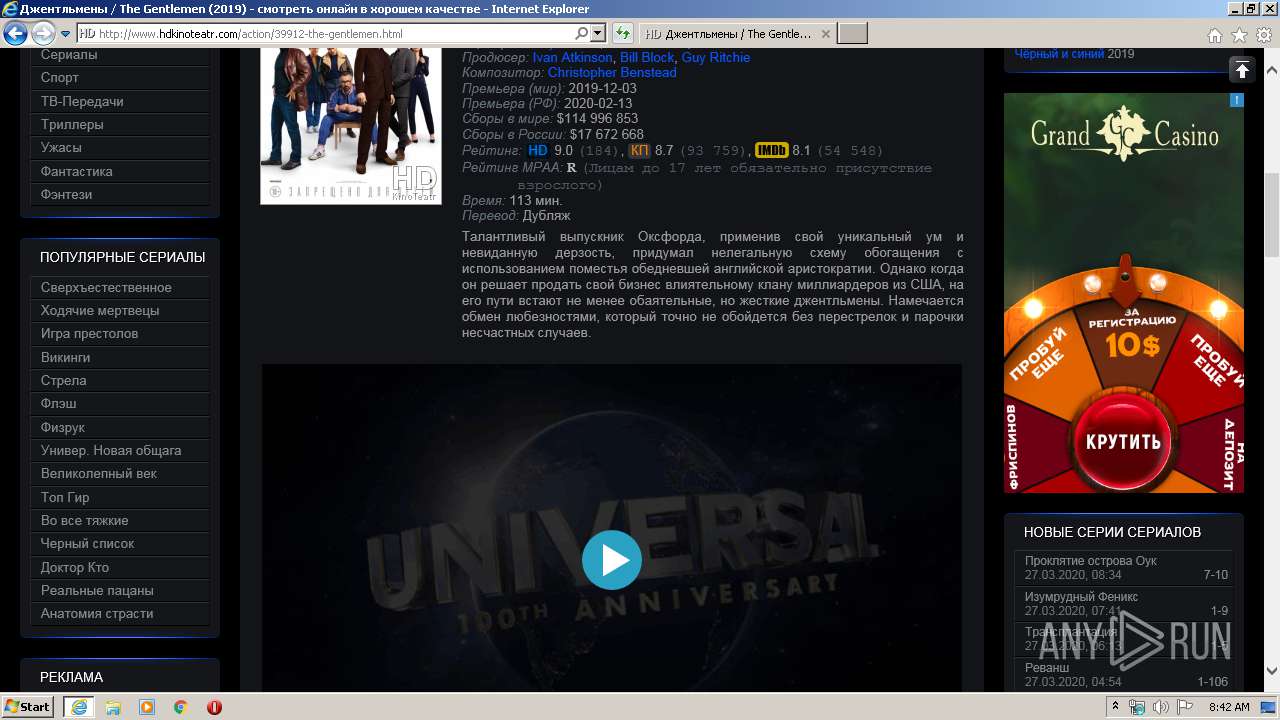
Task: Open the Favorites star icon
Action: [x=1239, y=35]
